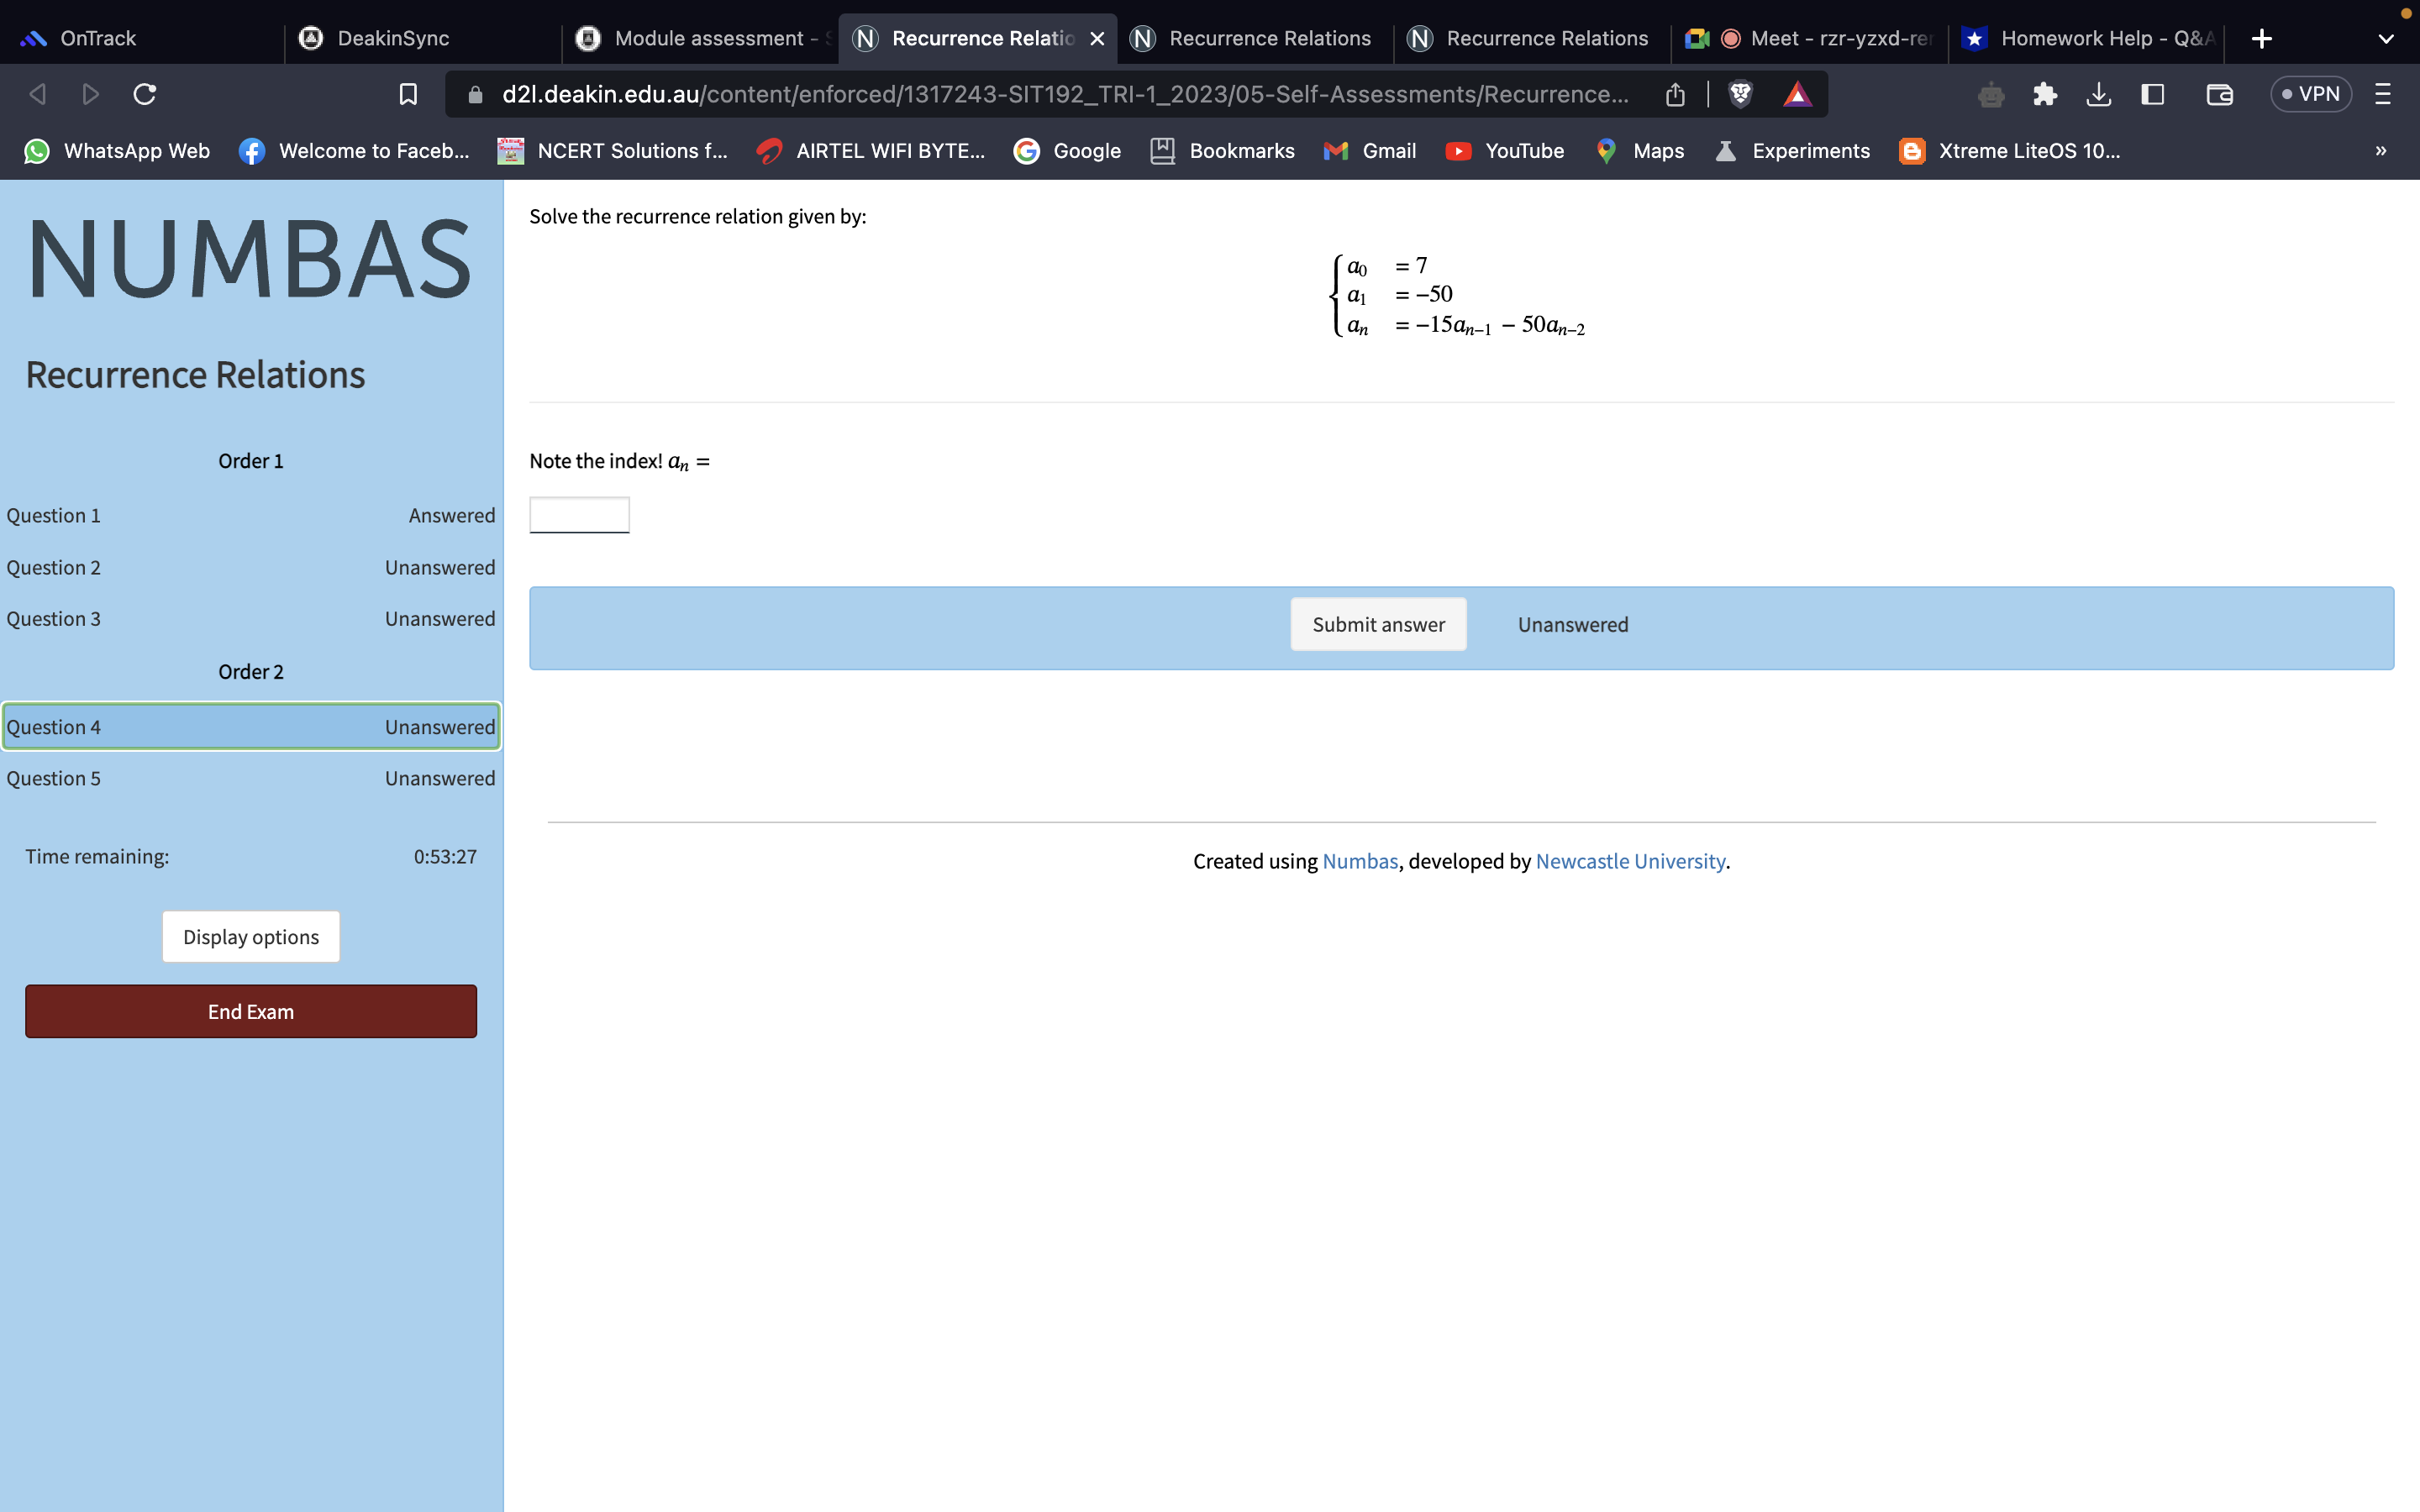Switch to the OnTrack tab
Screen dimensions: 2420x1512
(97, 38)
